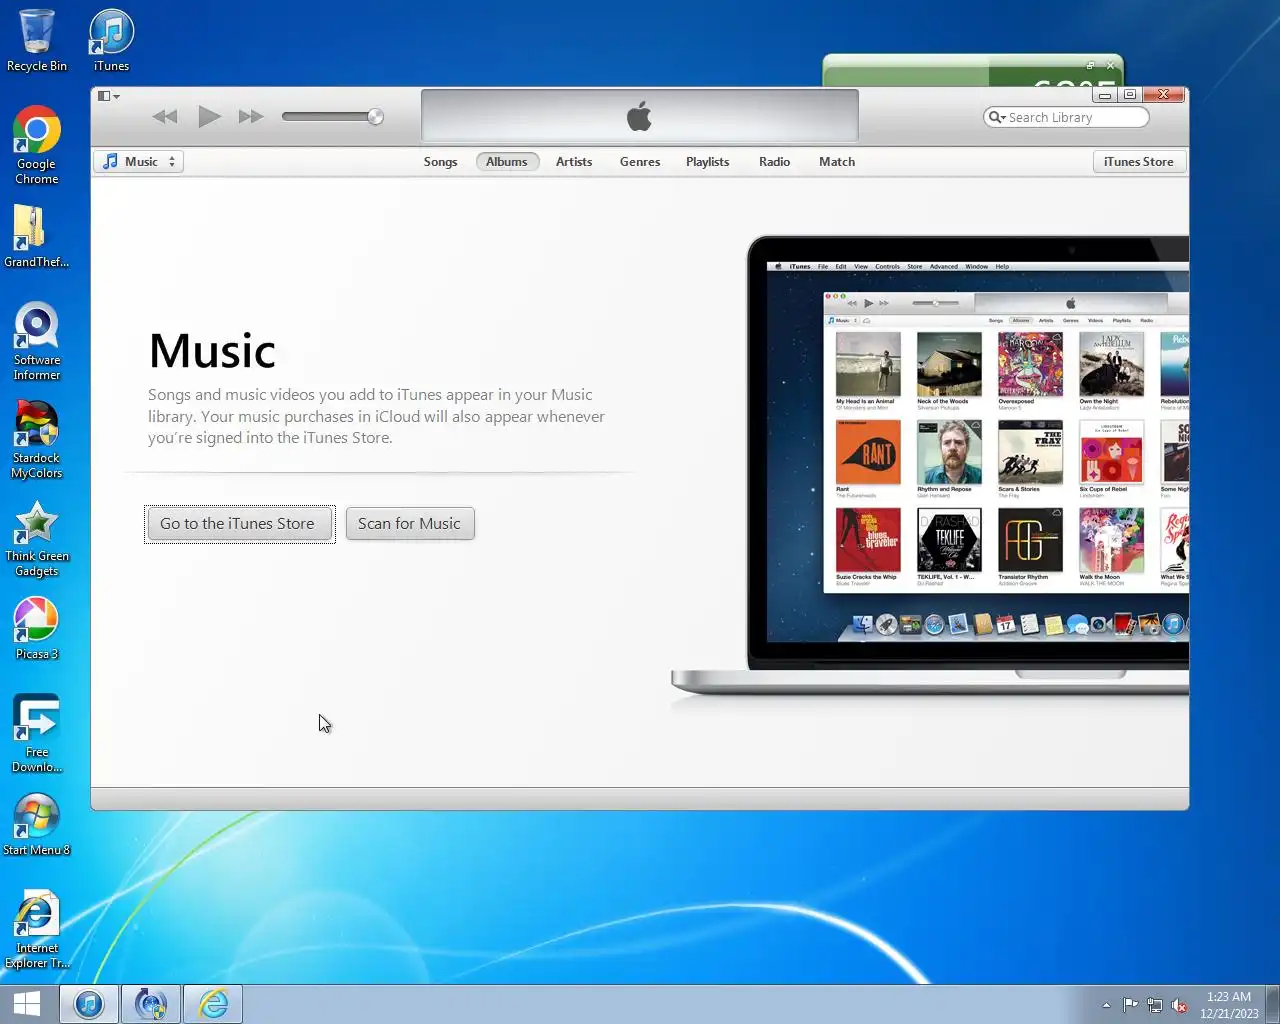Click the fast-forward next track button

[x=251, y=117]
